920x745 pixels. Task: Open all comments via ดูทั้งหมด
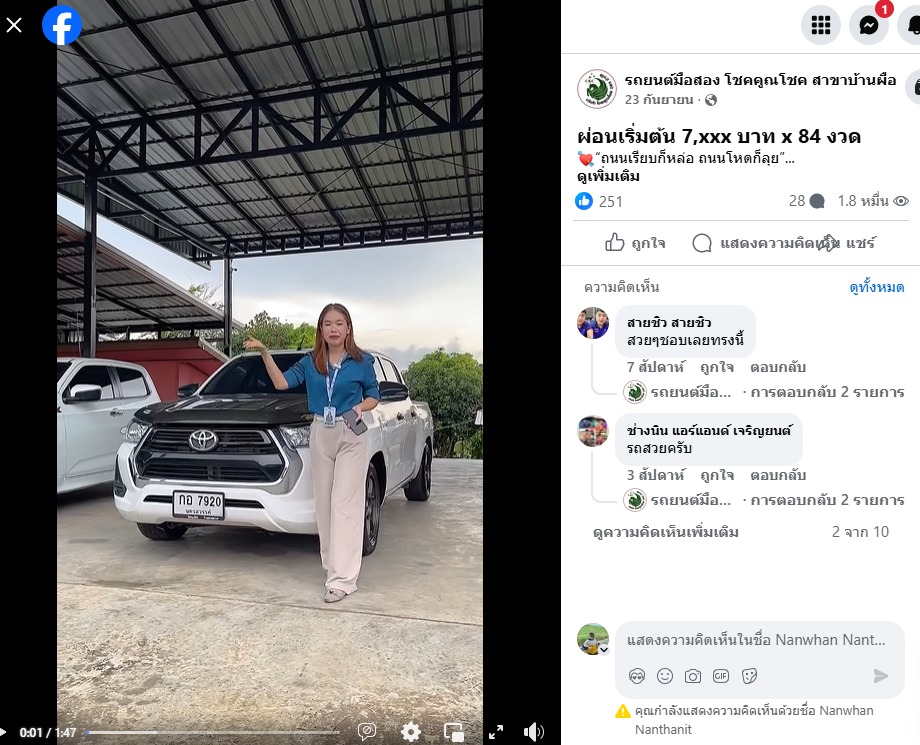coord(877,287)
